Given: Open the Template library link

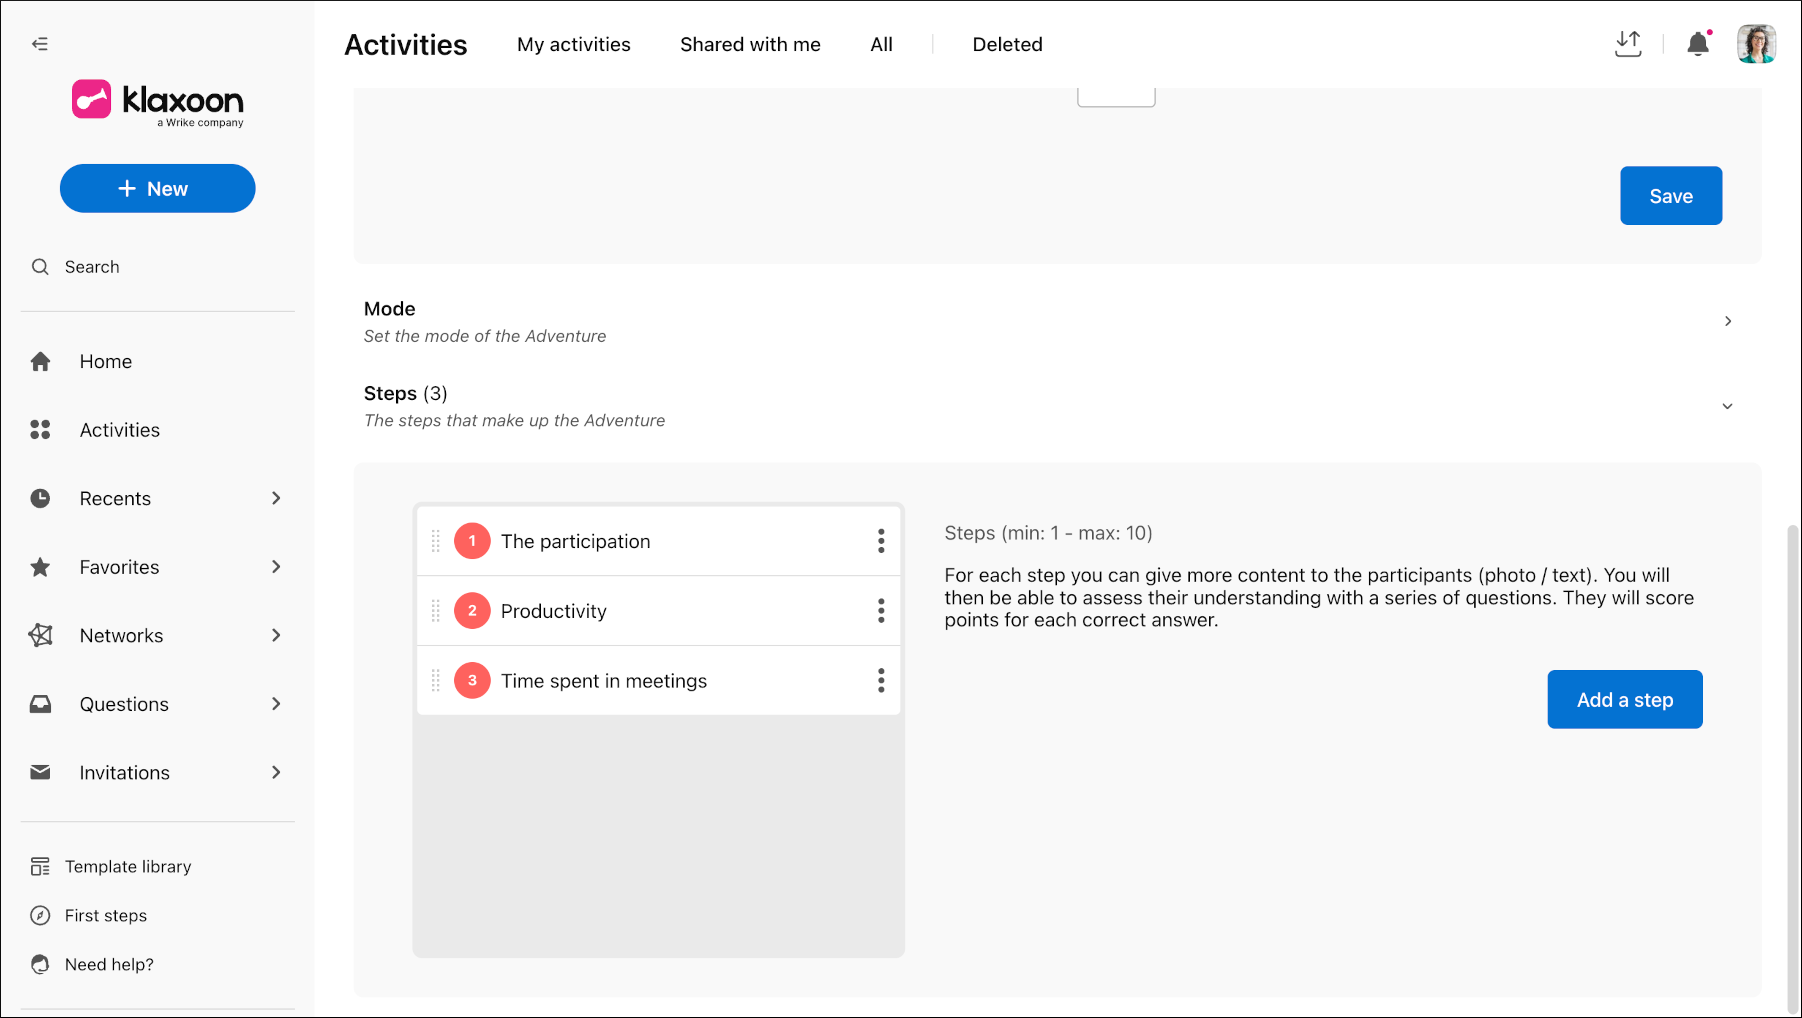Looking at the screenshot, I should click(128, 866).
